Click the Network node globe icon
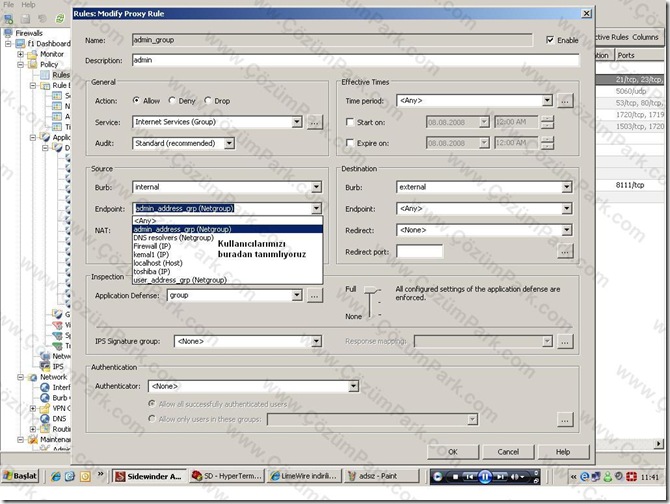Viewport: 670px width, 504px height. click(x=32, y=377)
